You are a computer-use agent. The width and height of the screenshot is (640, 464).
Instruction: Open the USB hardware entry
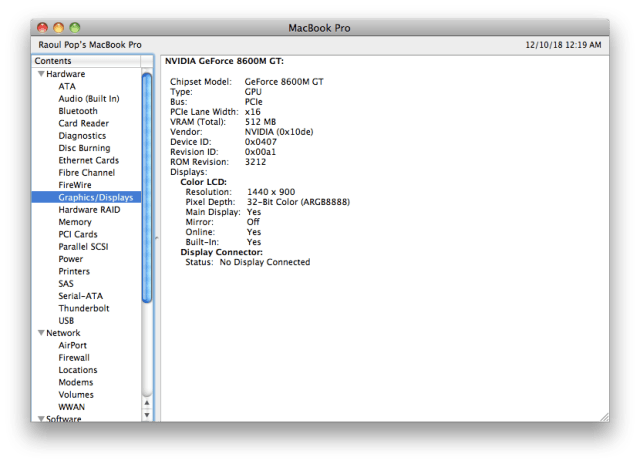point(67,320)
